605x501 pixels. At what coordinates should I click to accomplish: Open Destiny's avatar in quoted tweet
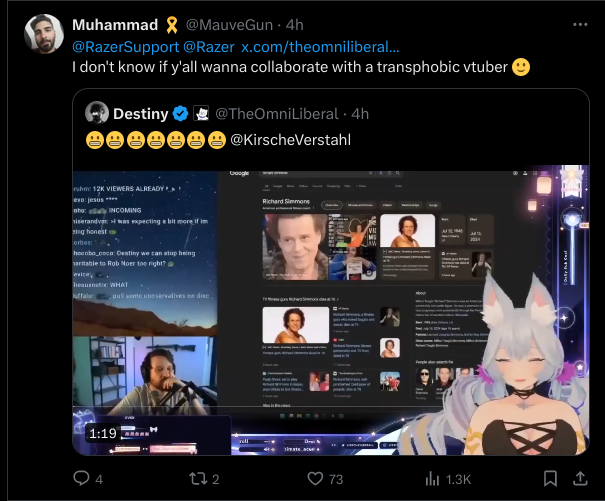click(x=96, y=113)
